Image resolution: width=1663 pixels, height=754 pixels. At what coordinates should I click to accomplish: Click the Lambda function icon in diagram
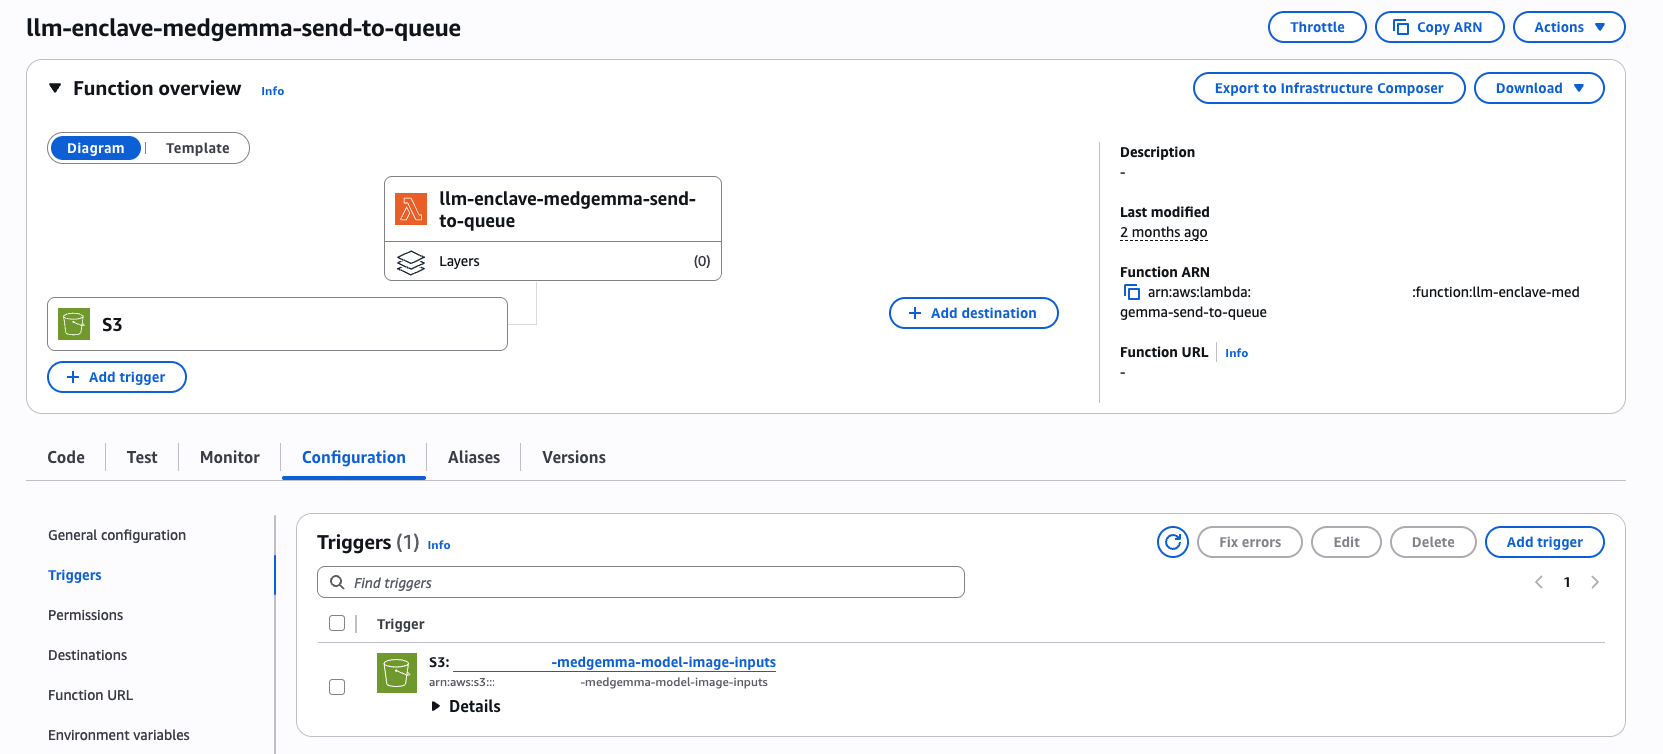click(x=411, y=209)
